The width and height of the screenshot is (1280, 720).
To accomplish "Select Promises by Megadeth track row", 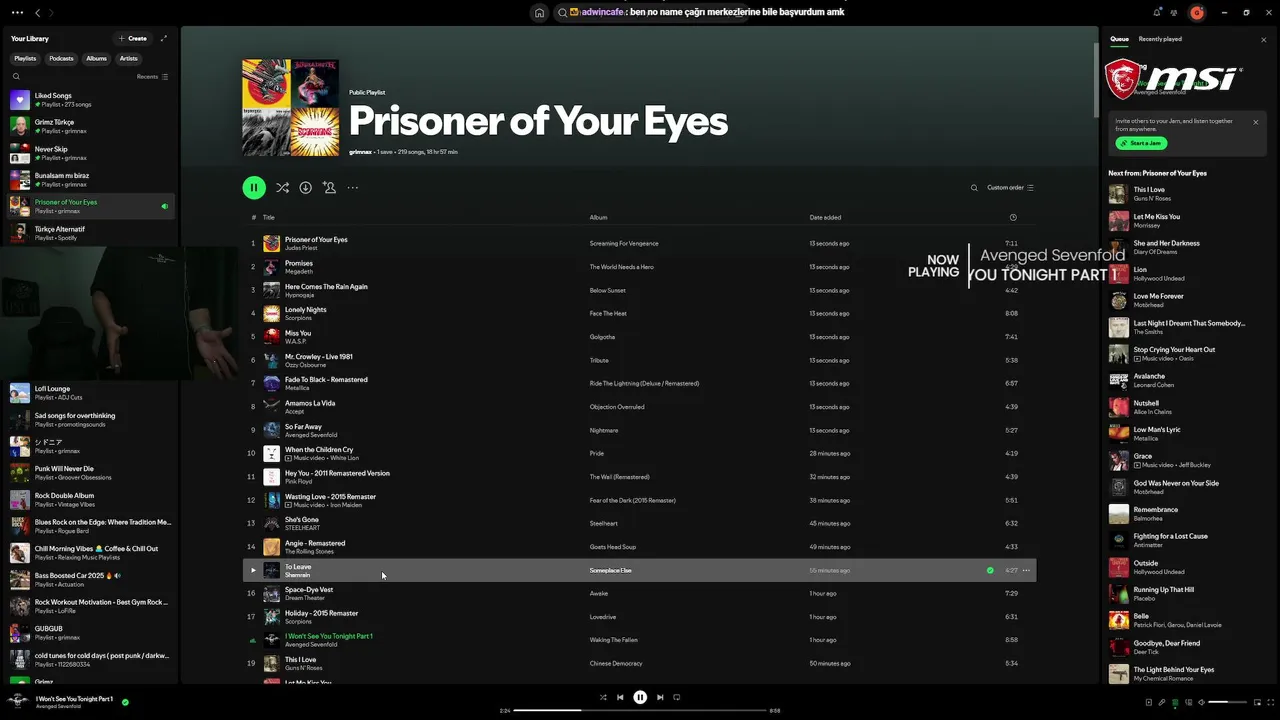I will (x=640, y=267).
